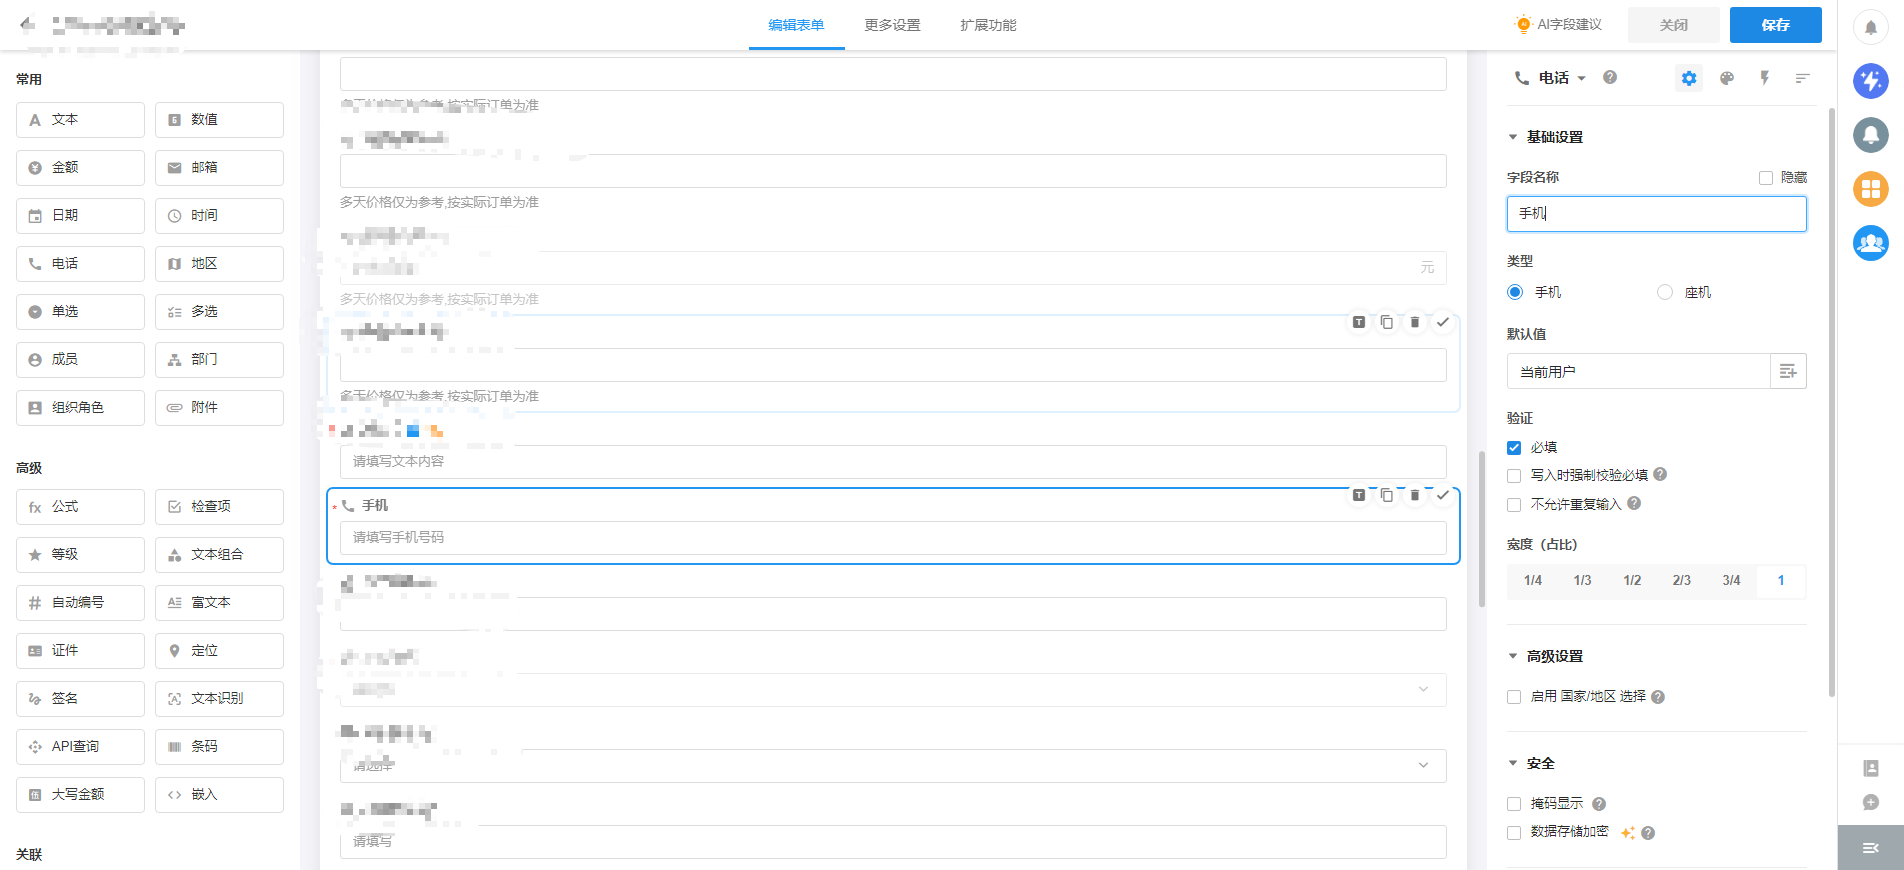Delete the 手机 field using trash icon
Viewport: 1904px width, 870px height.
(1415, 495)
